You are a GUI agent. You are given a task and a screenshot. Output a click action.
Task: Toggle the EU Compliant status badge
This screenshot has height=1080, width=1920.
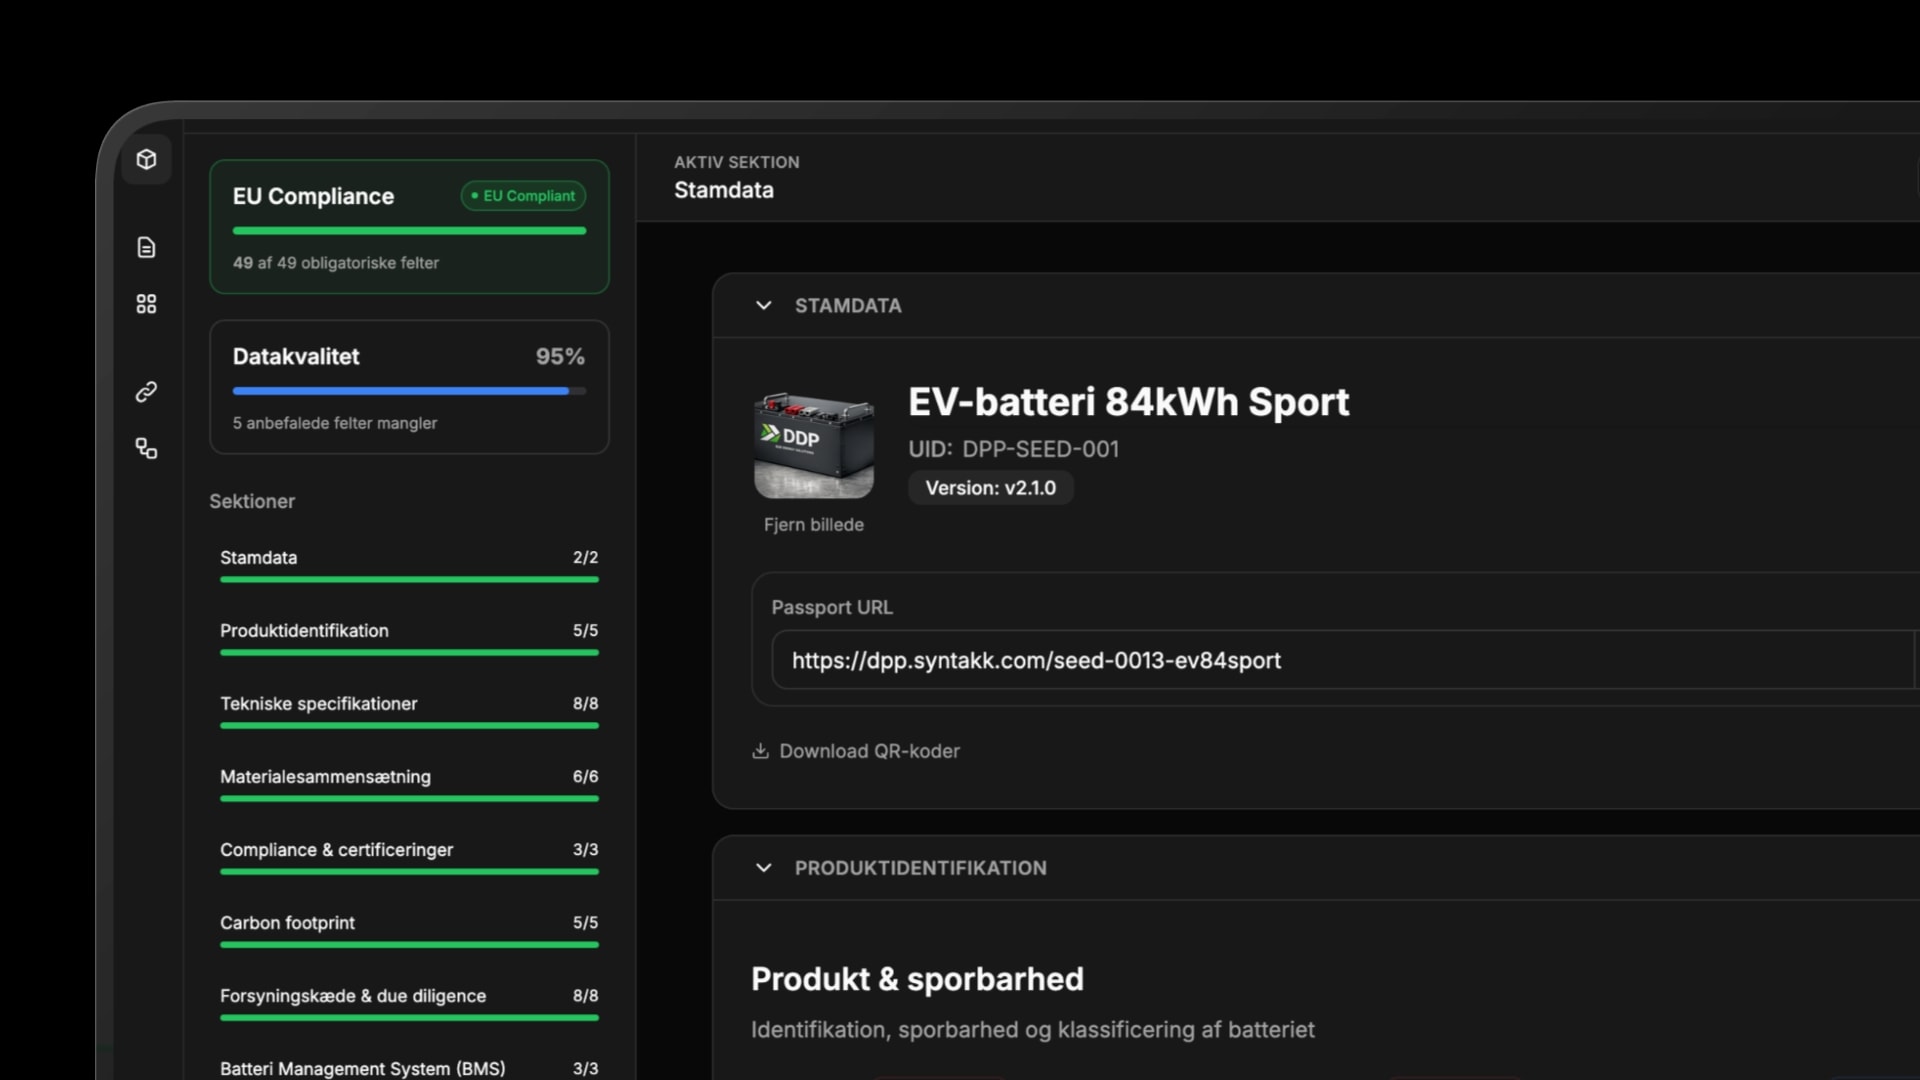[x=522, y=196]
